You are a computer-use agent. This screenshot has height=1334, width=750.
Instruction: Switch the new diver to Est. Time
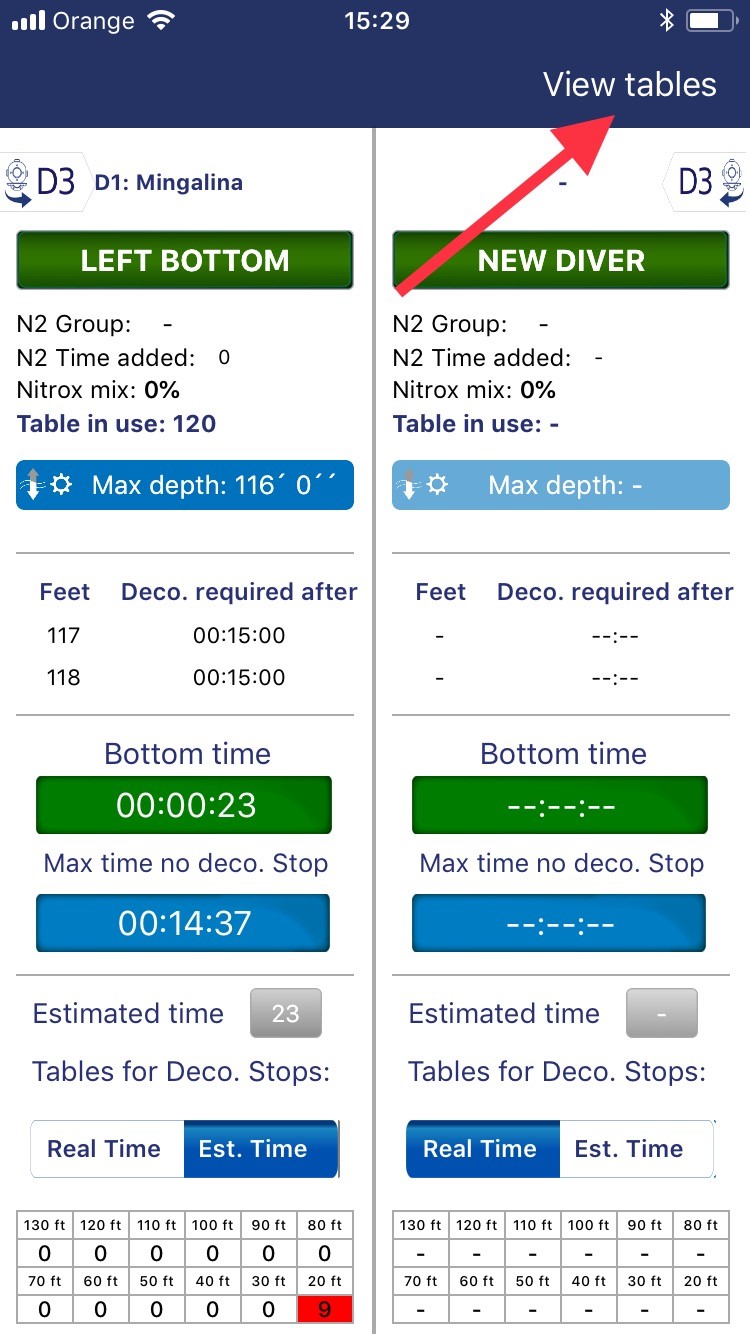pyautogui.click(x=635, y=1148)
